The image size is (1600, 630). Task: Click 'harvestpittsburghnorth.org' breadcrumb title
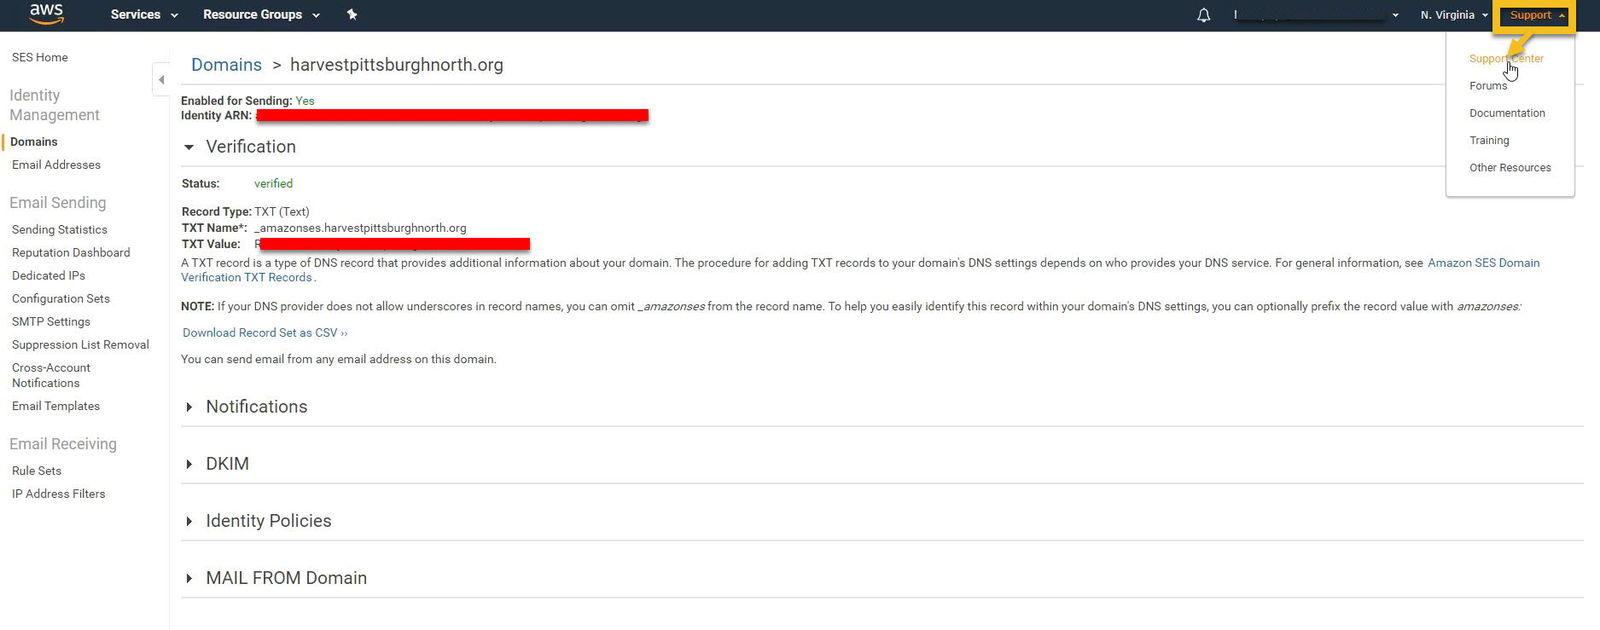(x=397, y=65)
